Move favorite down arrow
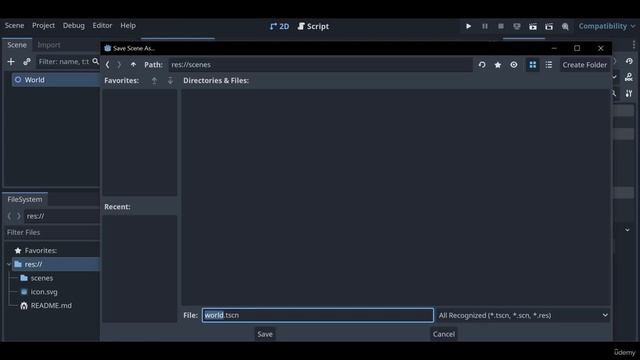Image resolution: width=640 pixels, height=360 pixels. (170, 80)
